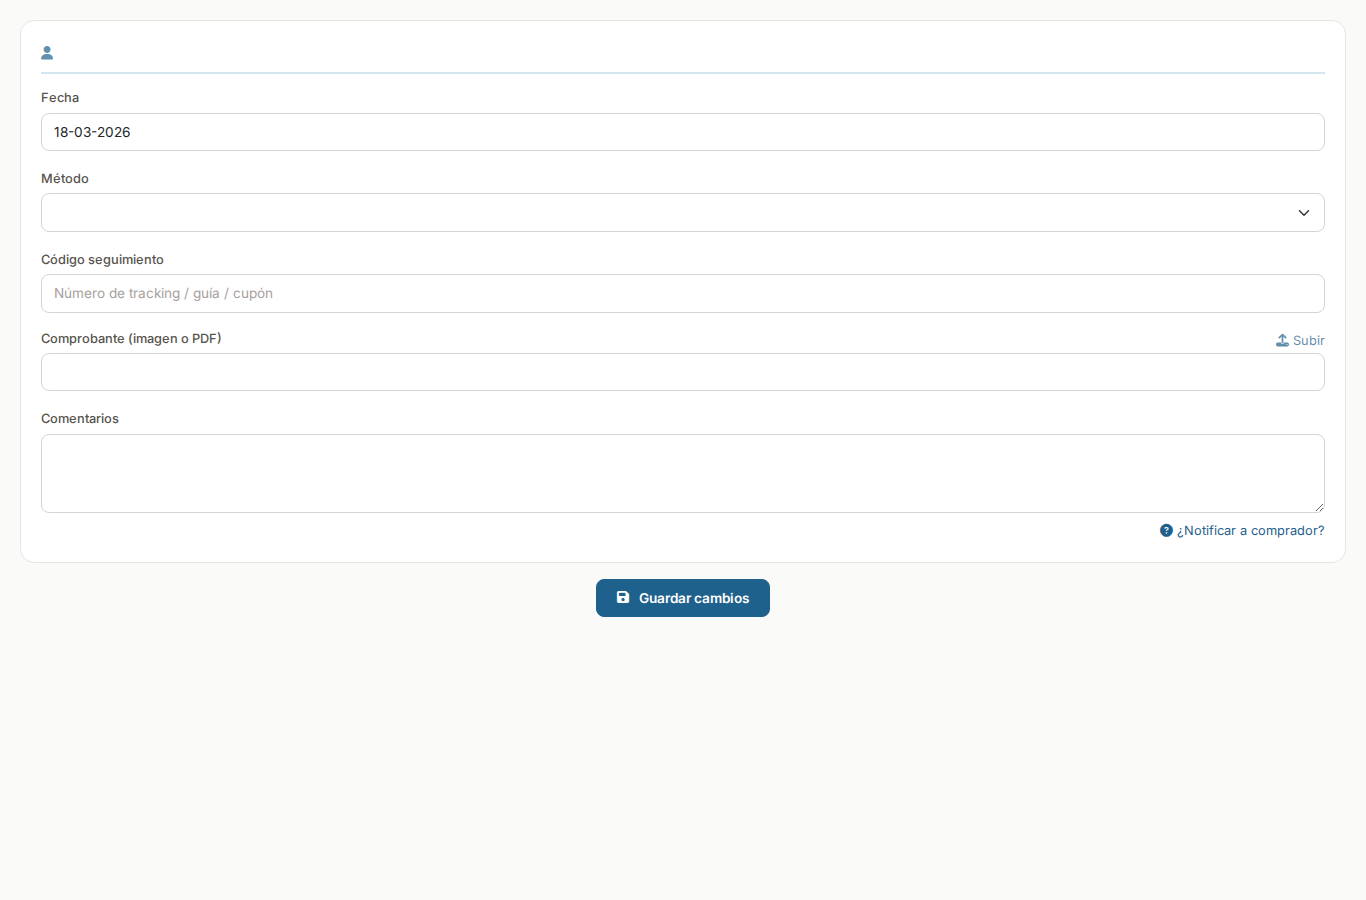
Task: Click the Comentarios section label
Action: [x=80, y=418]
